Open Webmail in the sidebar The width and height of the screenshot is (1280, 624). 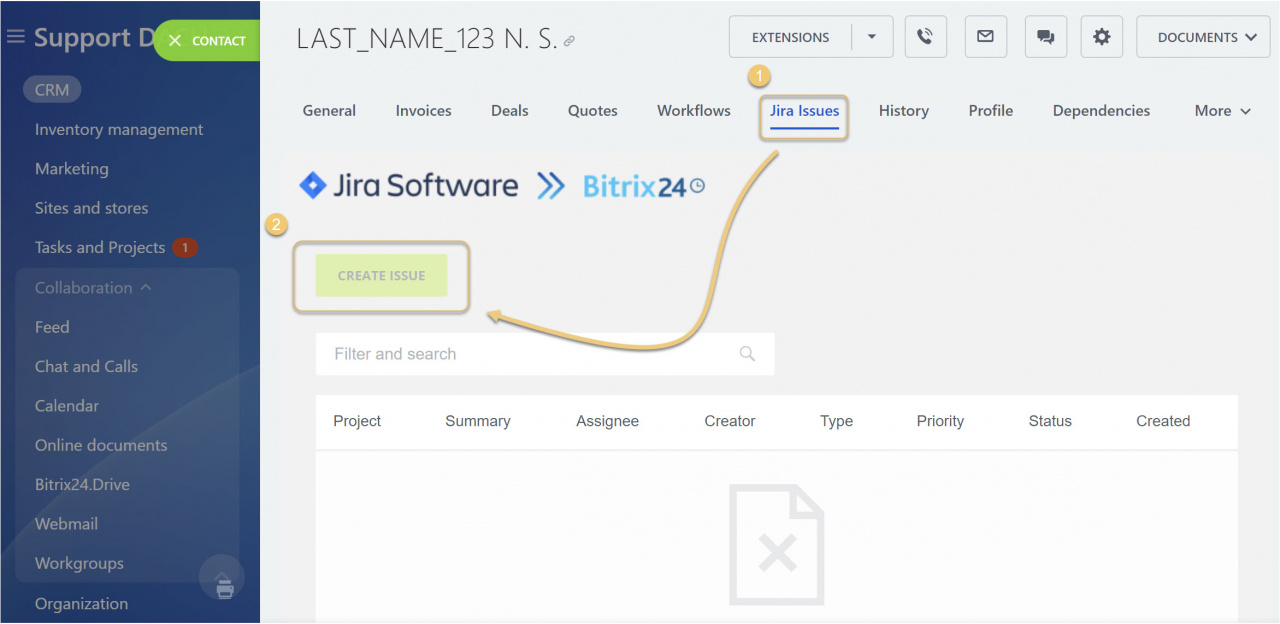[x=66, y=524]
